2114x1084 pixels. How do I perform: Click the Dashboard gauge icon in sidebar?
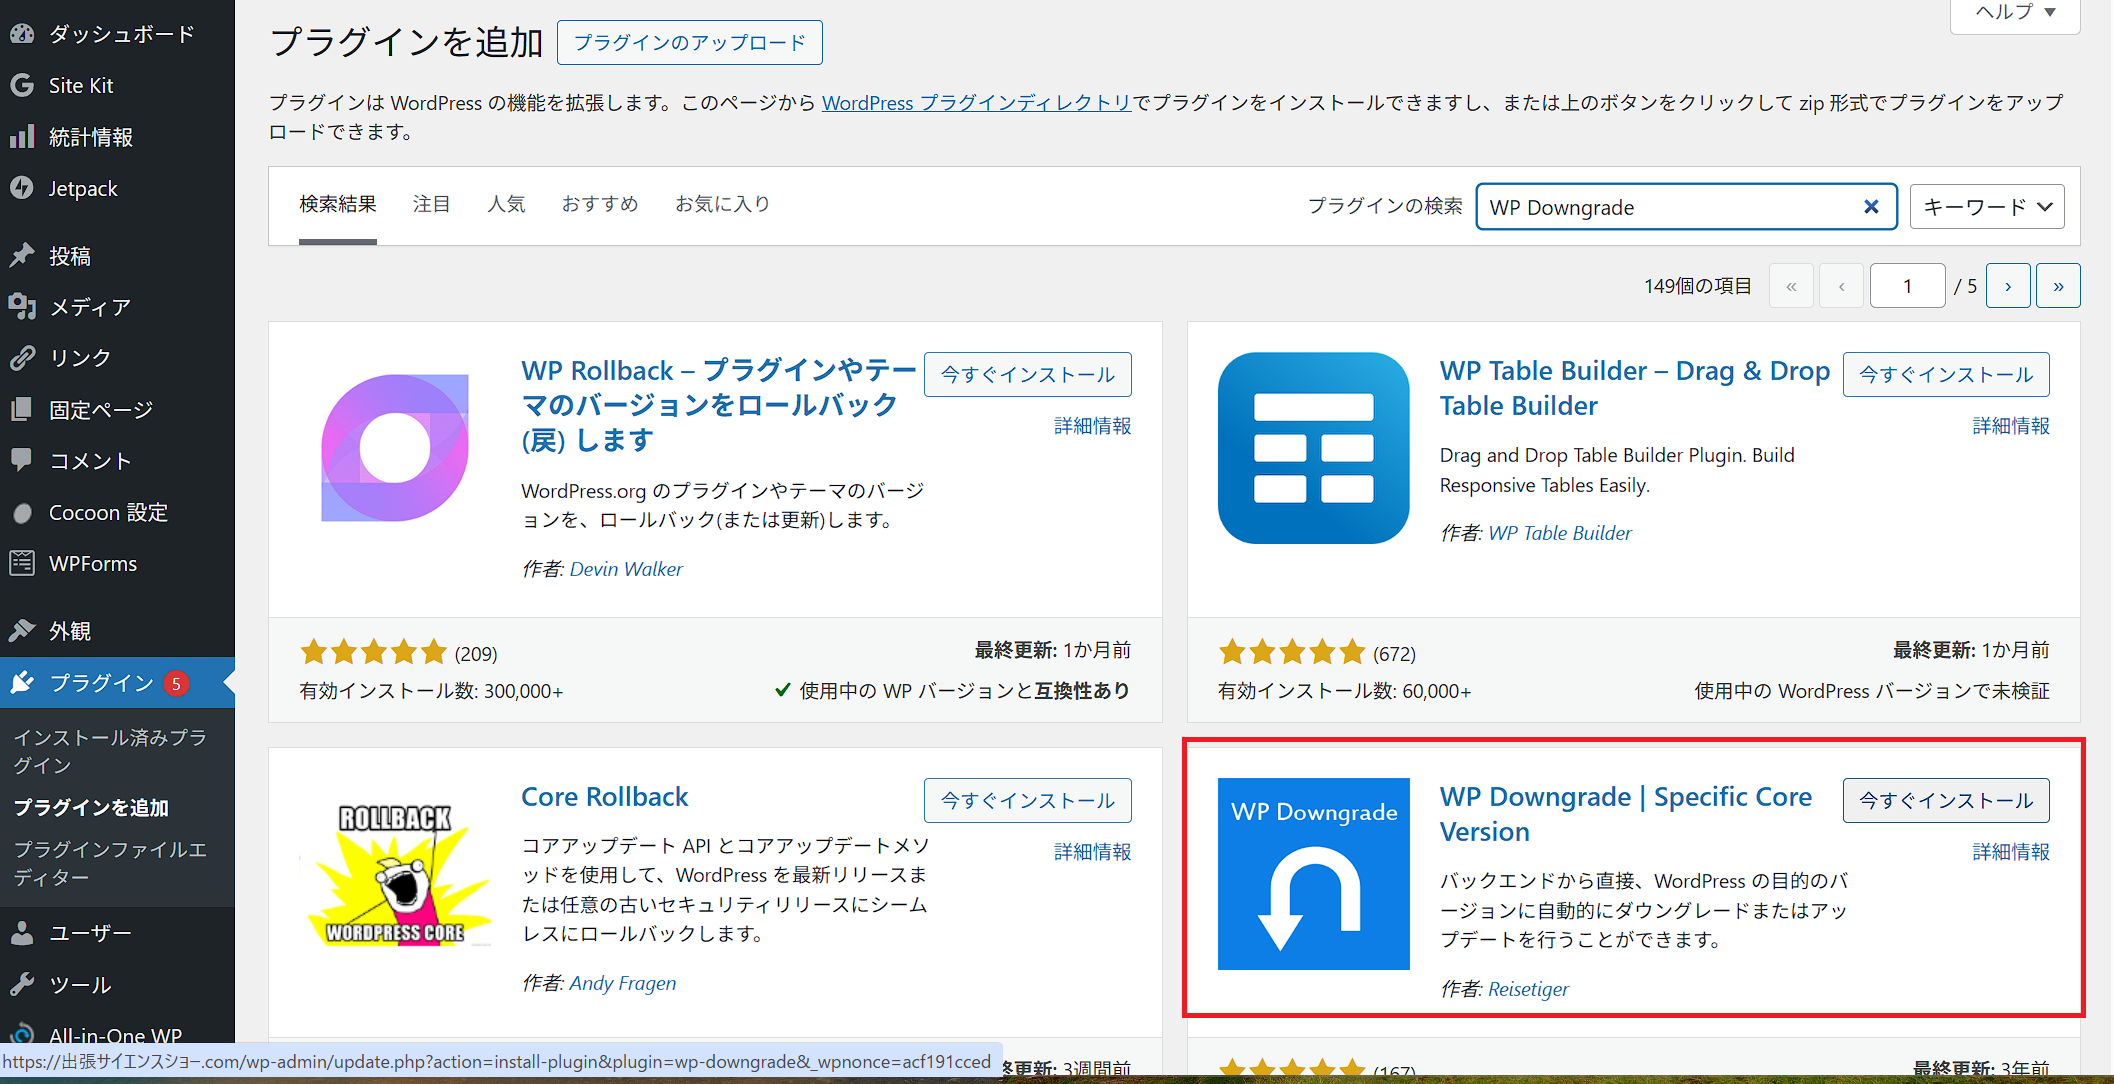[22, 34]
